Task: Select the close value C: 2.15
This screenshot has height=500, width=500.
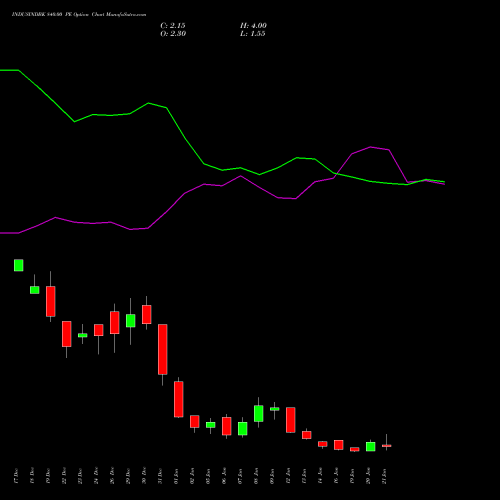Action: coord(173,26)
